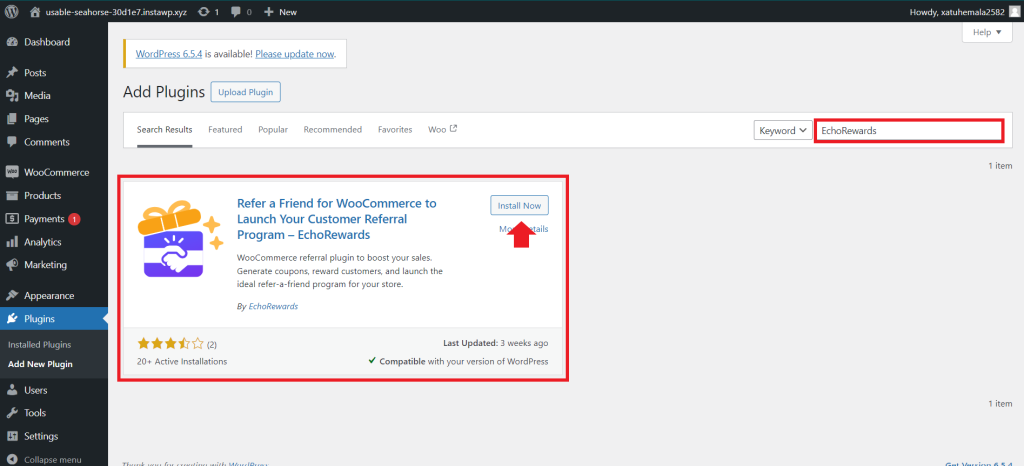This screenshot has width=1024, height=466.
Task: Open Add New Plugin submenu item
Action: click(40, 364)
